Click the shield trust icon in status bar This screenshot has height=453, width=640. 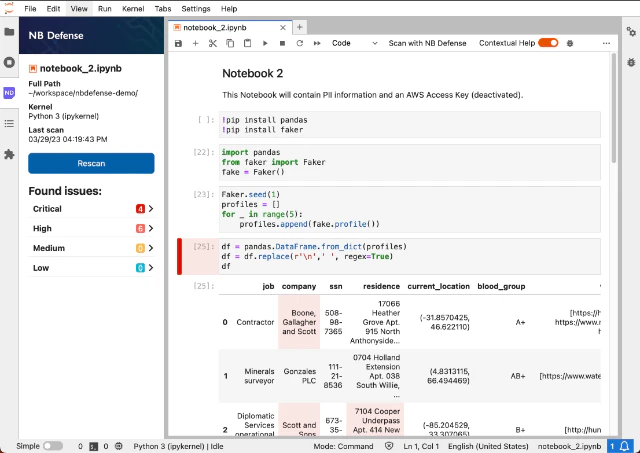click(389, 446)
